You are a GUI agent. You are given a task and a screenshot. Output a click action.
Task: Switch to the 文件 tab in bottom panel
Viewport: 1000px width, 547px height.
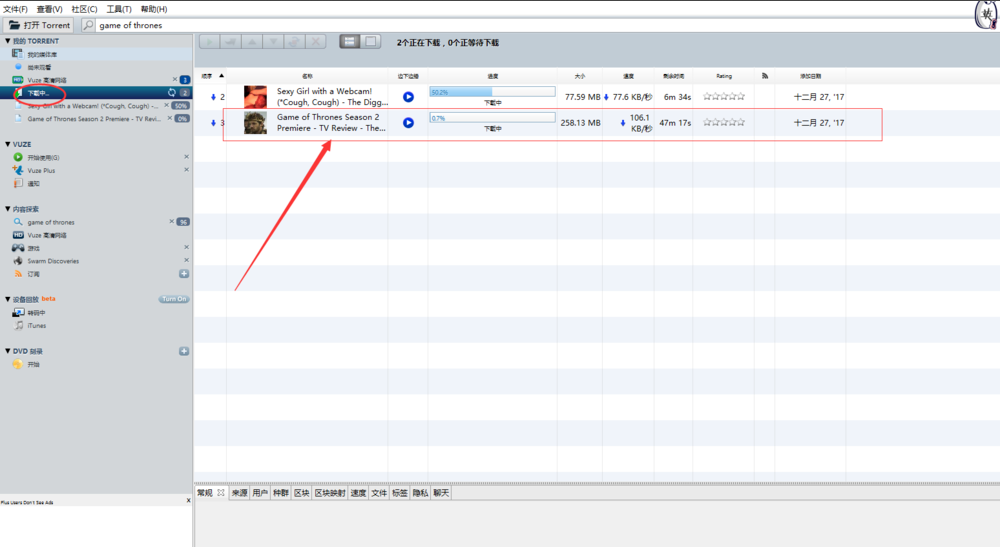pos(379,493)
